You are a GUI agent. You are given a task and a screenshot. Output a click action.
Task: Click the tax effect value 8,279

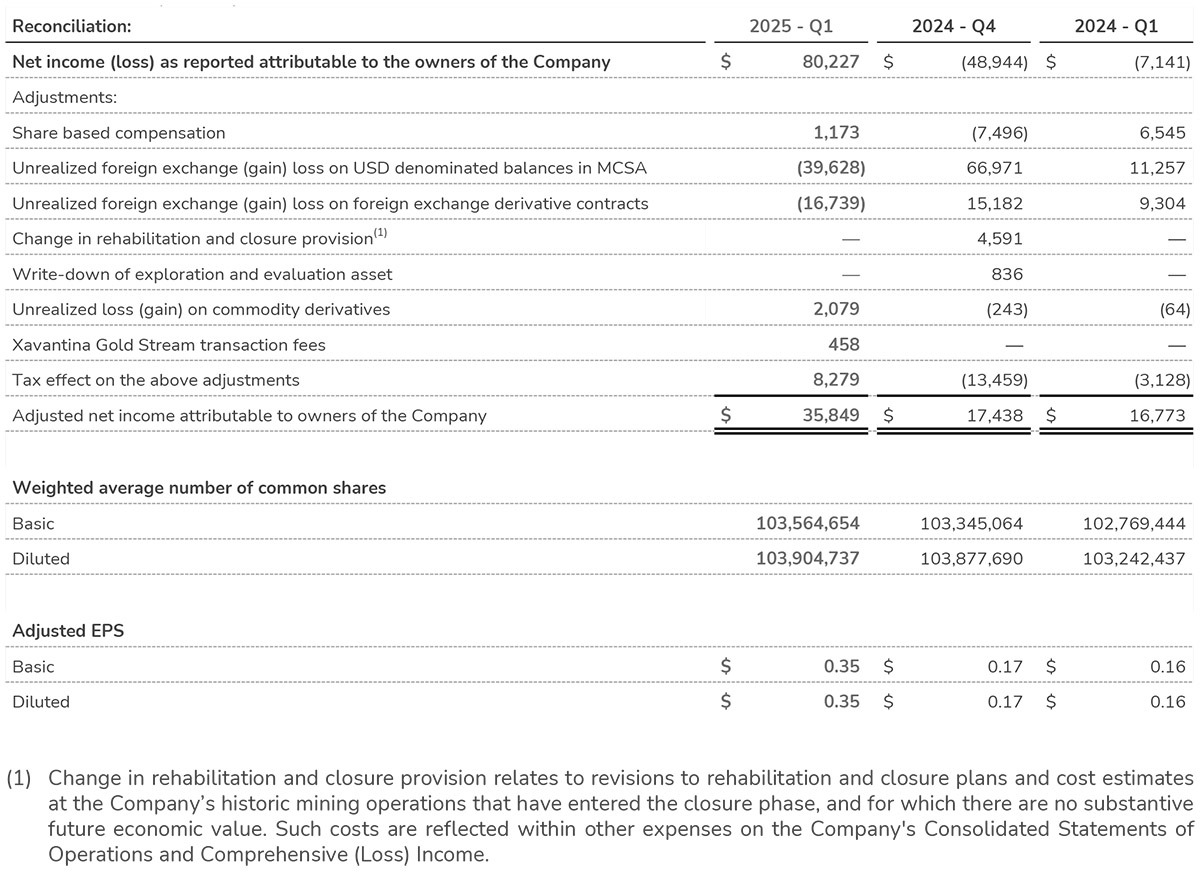836,380
